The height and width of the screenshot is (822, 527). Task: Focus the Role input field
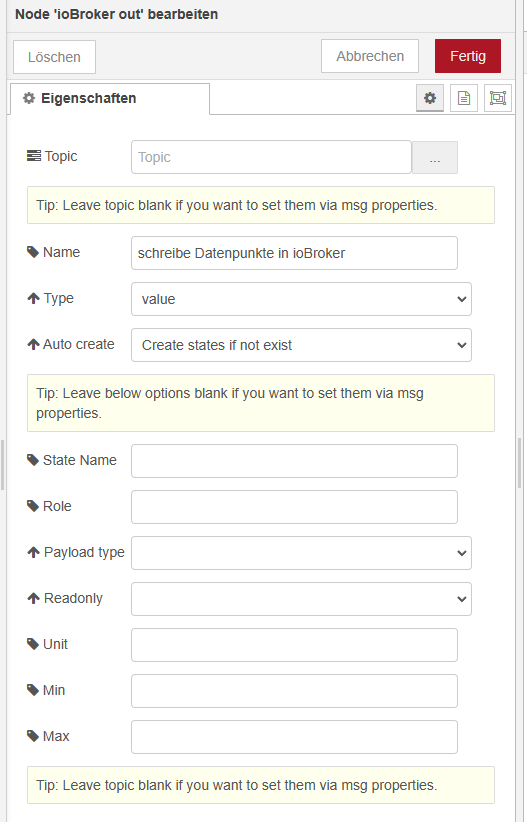tap(294, 507)
